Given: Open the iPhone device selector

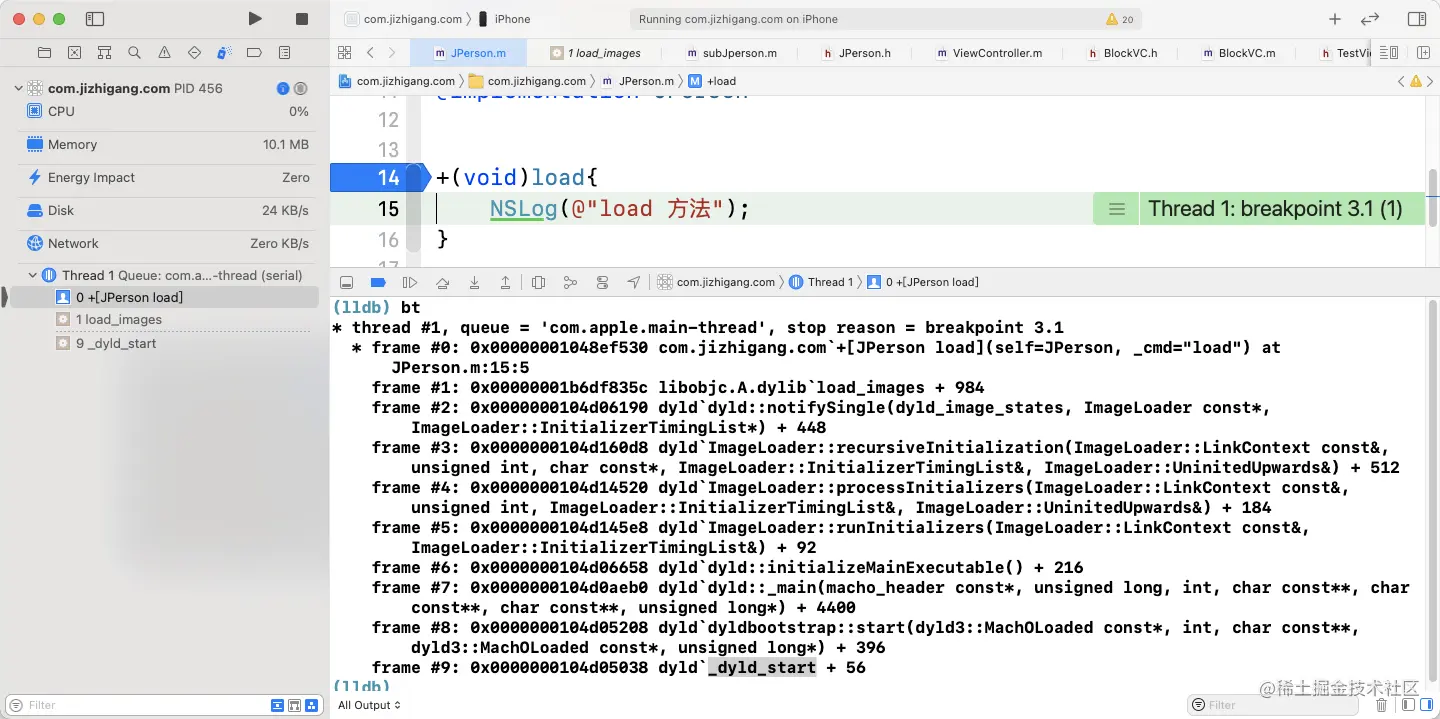Looking at the screenshot, I should coord(505,19).
